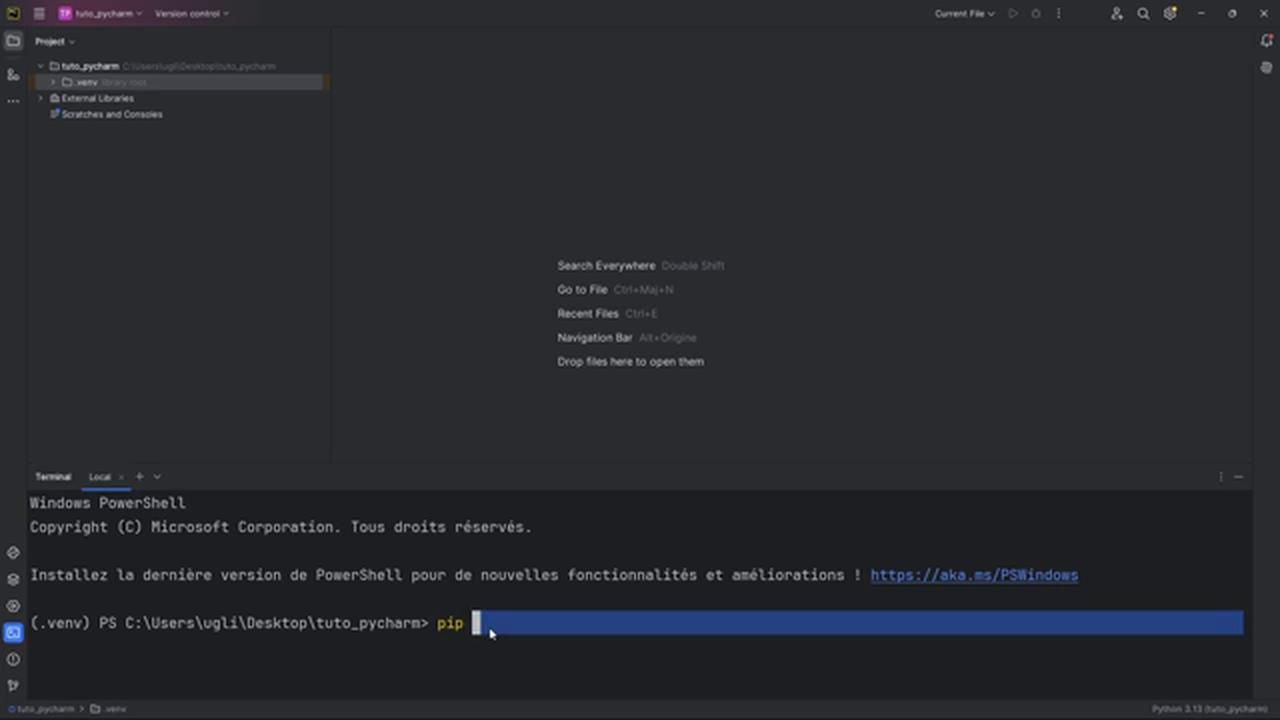
Task: Open the Problems tool window
Action: (x=13, y=659)
